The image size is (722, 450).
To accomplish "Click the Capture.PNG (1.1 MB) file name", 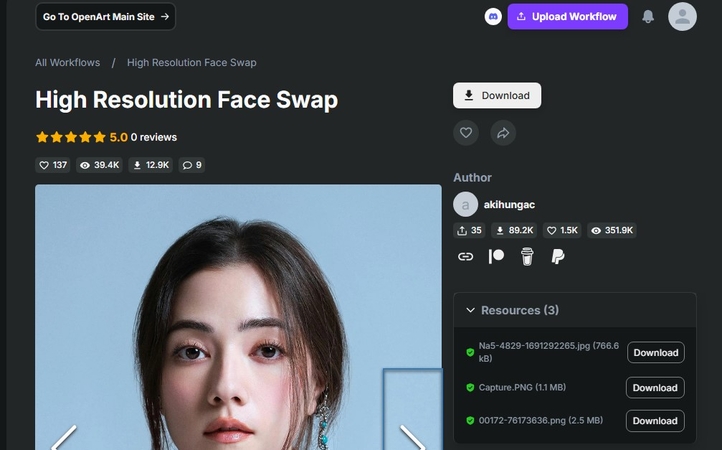I will pos(522,387).
